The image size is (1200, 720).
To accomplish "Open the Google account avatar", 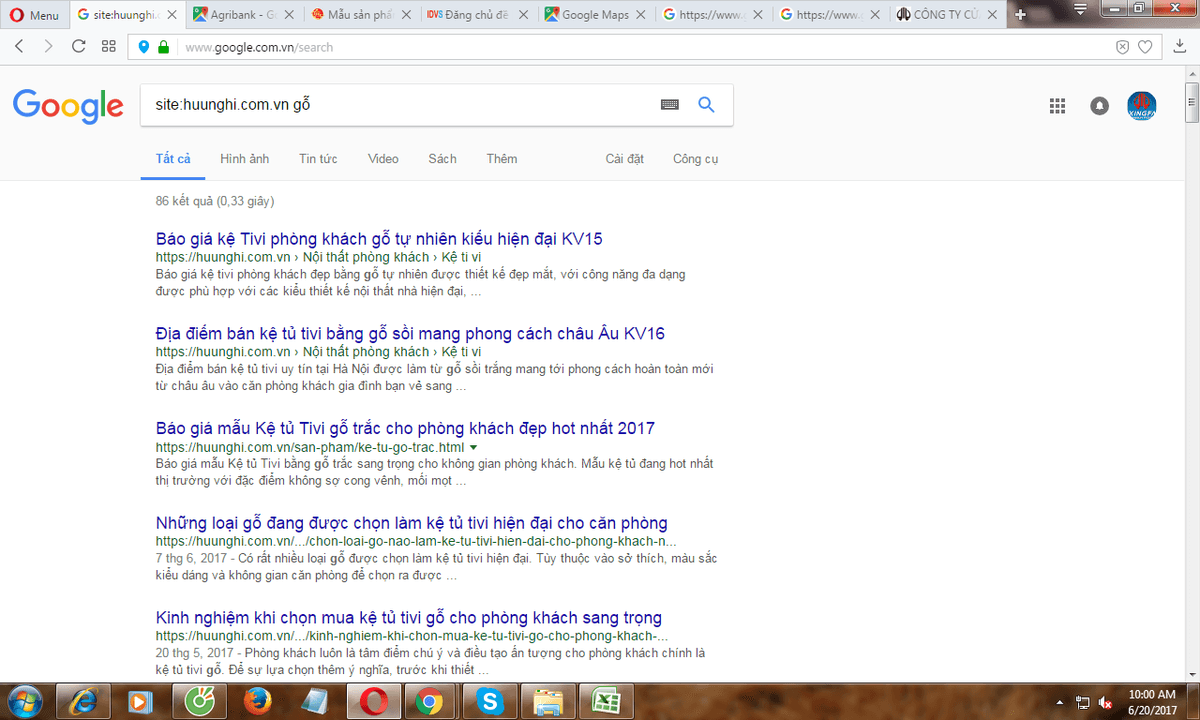I will click(x=1141, y=105).
